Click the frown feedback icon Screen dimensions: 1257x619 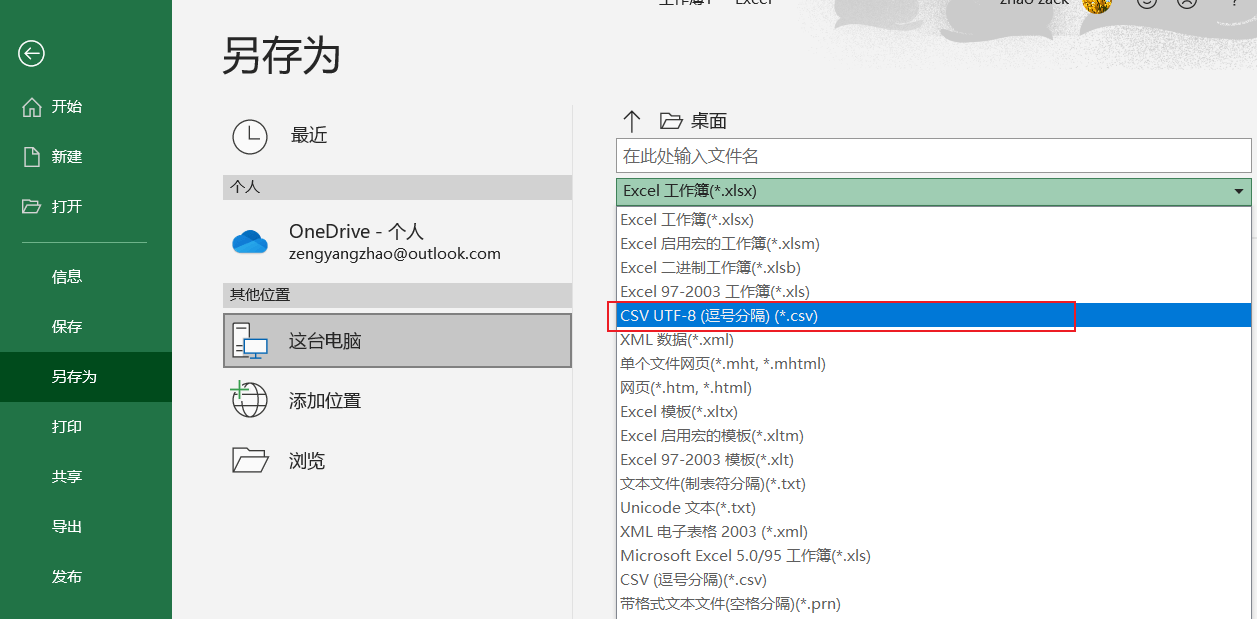(x=1187, y=4)
